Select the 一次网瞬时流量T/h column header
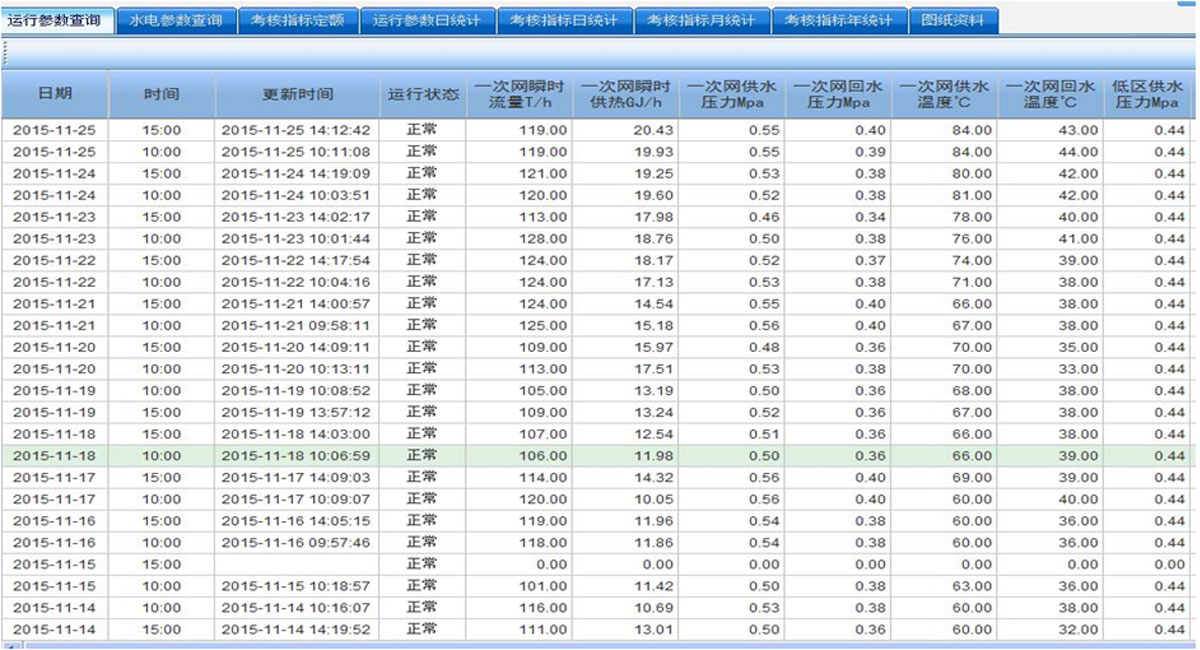Screen dimensions: 1200x650 pyautogui.click(x=521, y=94)
